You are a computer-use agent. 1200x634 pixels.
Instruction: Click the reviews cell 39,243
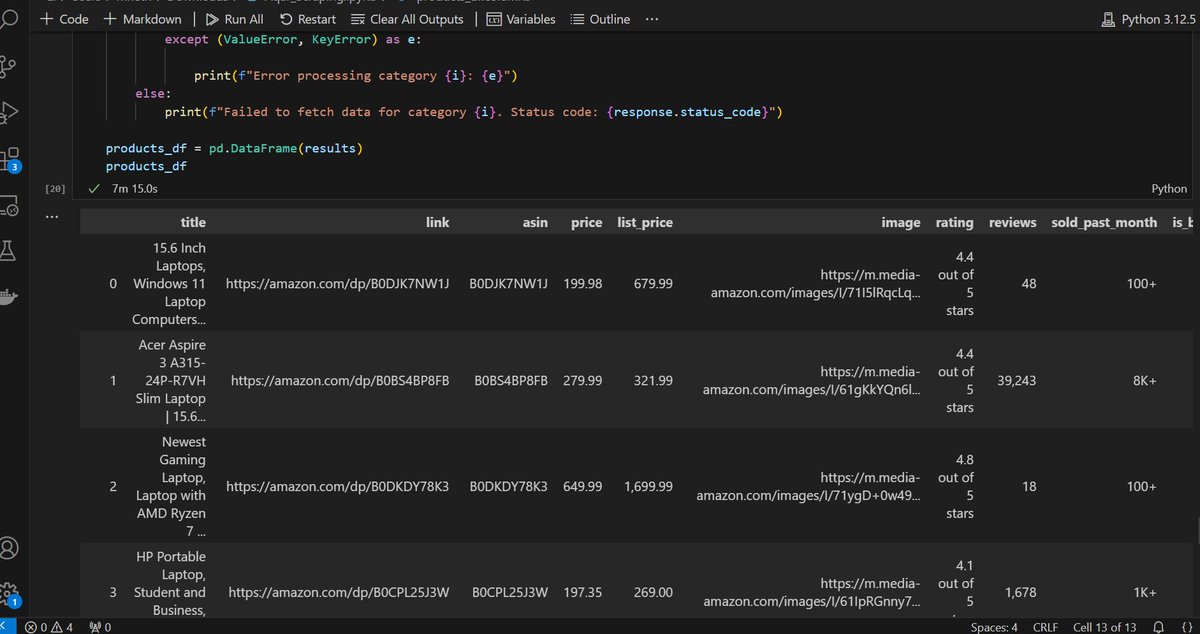[x=1017, y=380]
